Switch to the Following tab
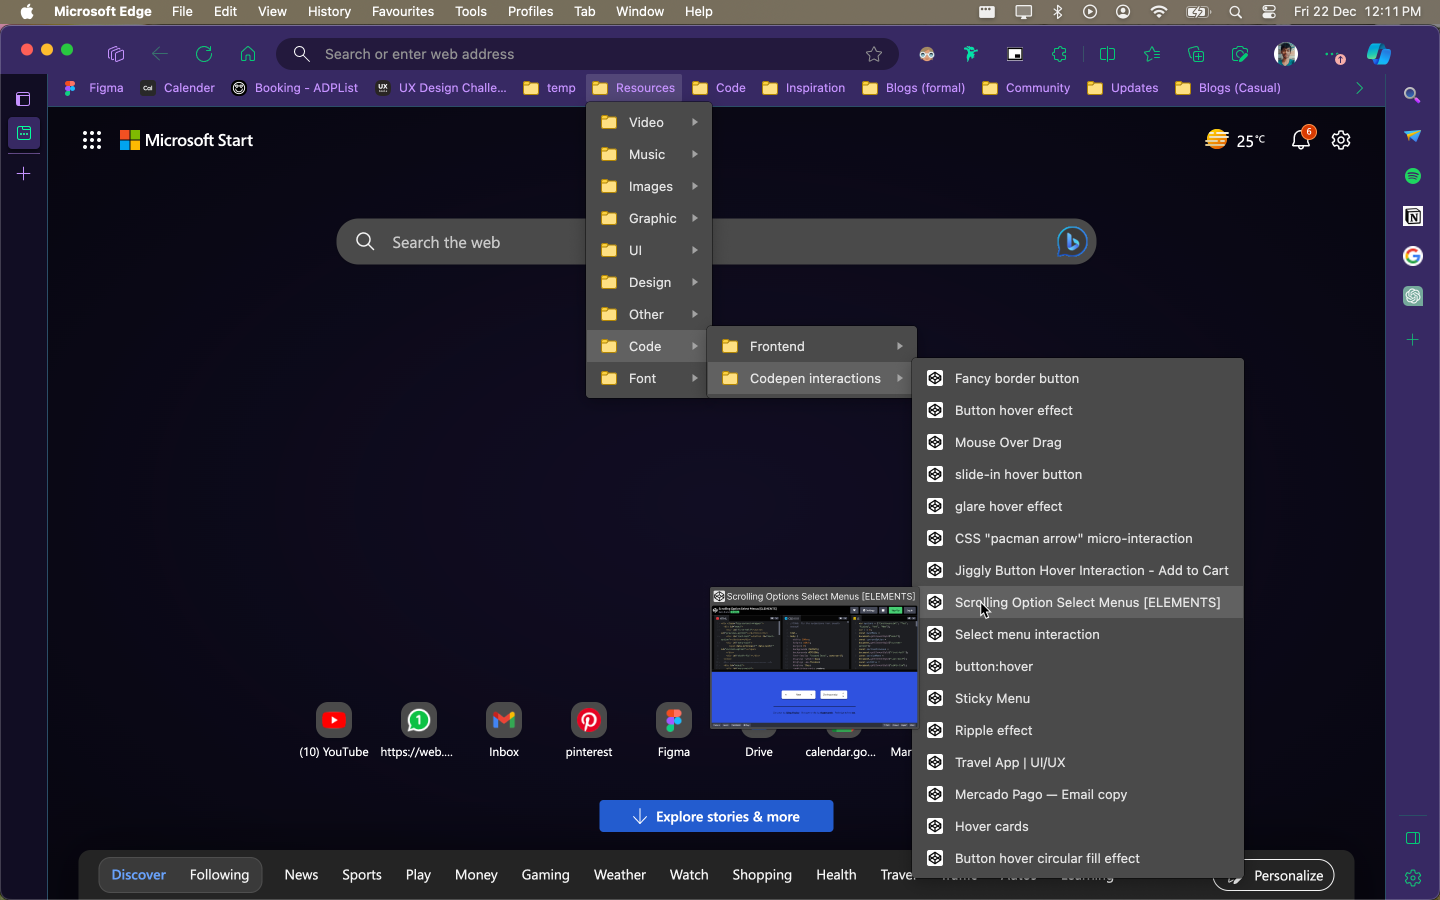Image resolution: width=1440 pixels, height=900 pixels. pyautogui.click(x=219, y=875)
